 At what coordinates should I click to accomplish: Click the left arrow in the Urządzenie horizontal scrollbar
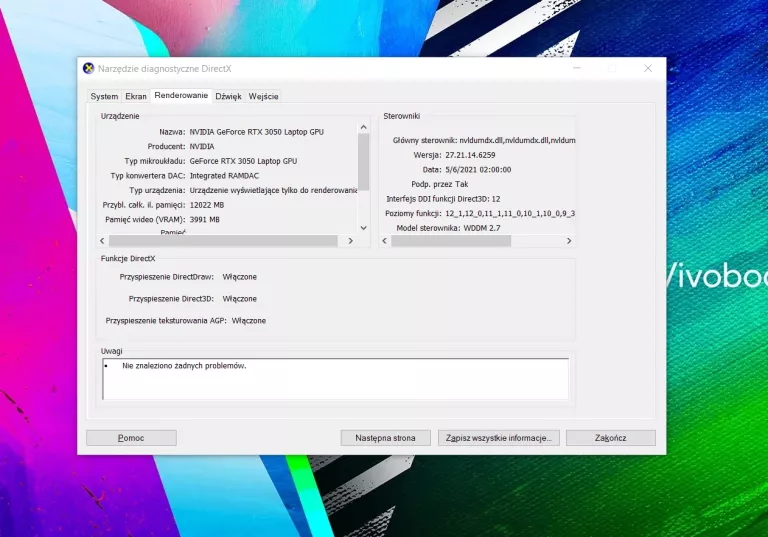(x=102, y=241)
